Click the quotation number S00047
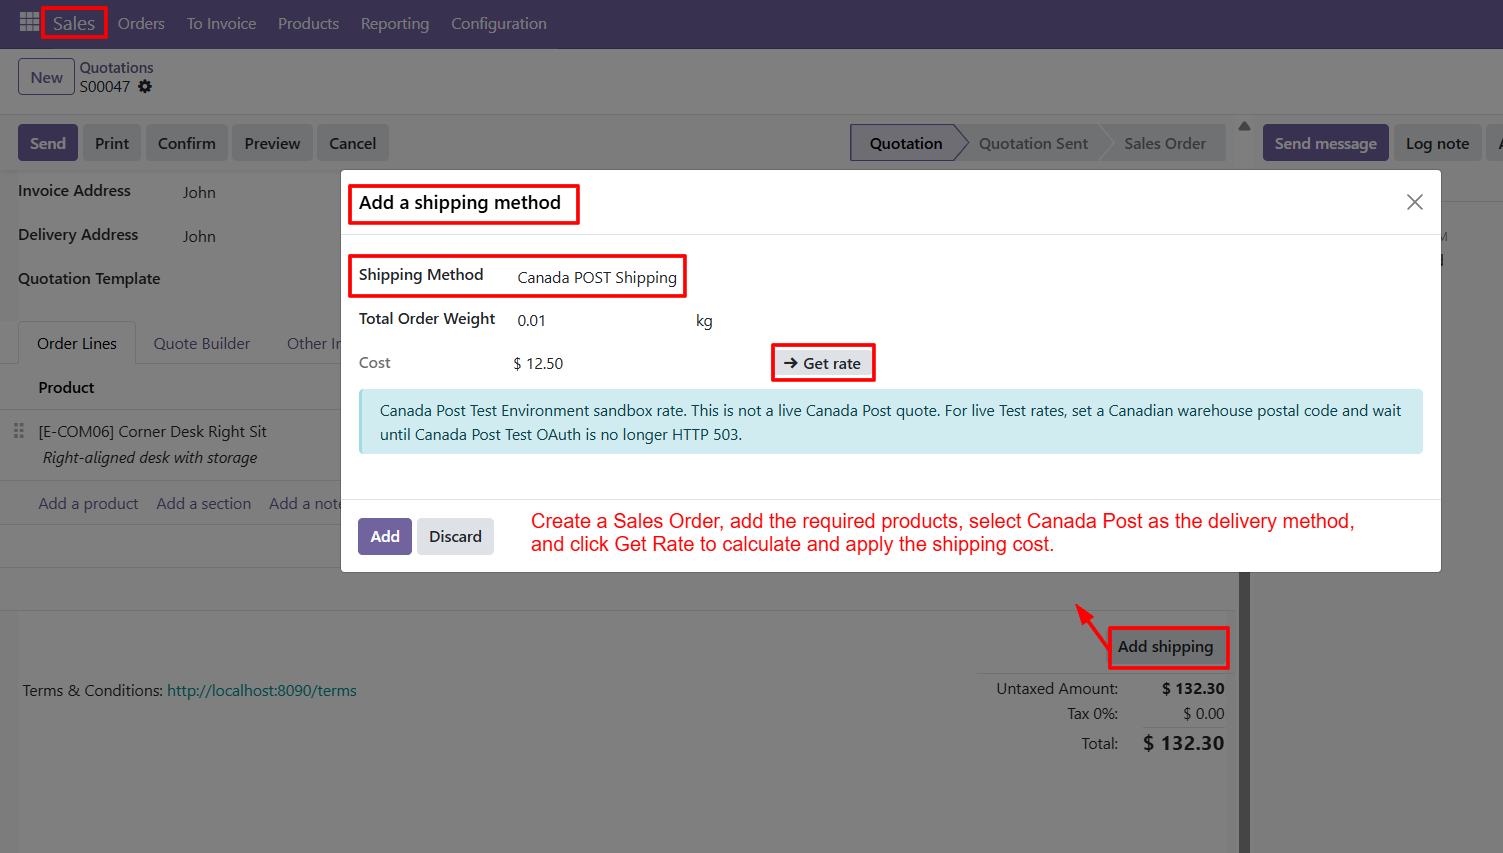Viewport: 1503px width, 853px height. click(105, 87)
